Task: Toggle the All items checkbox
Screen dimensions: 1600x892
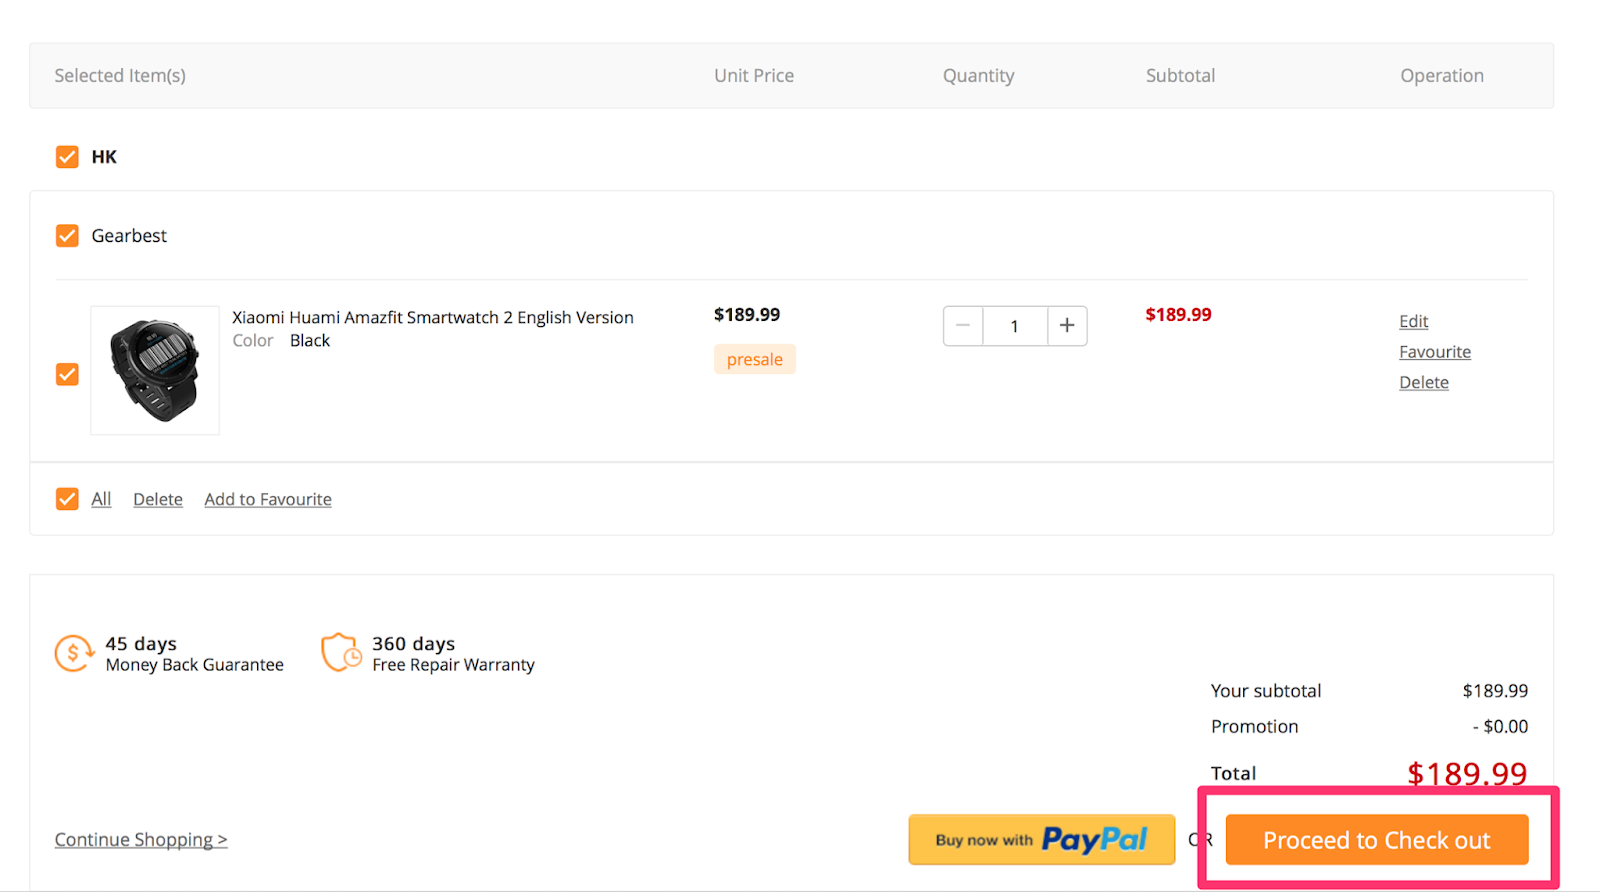Action: (67, 499)
